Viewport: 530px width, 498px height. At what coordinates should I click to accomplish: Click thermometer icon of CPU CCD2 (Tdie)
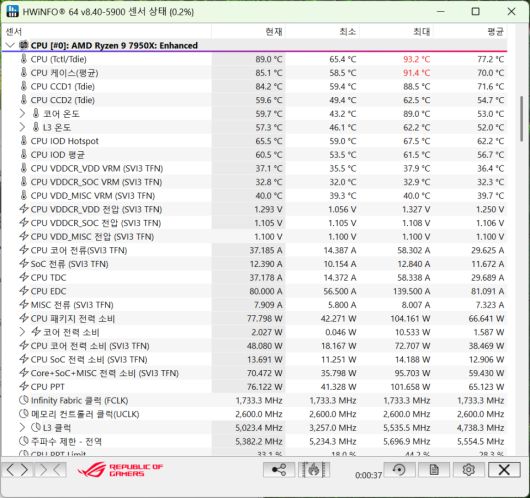(x=23, y=100)
